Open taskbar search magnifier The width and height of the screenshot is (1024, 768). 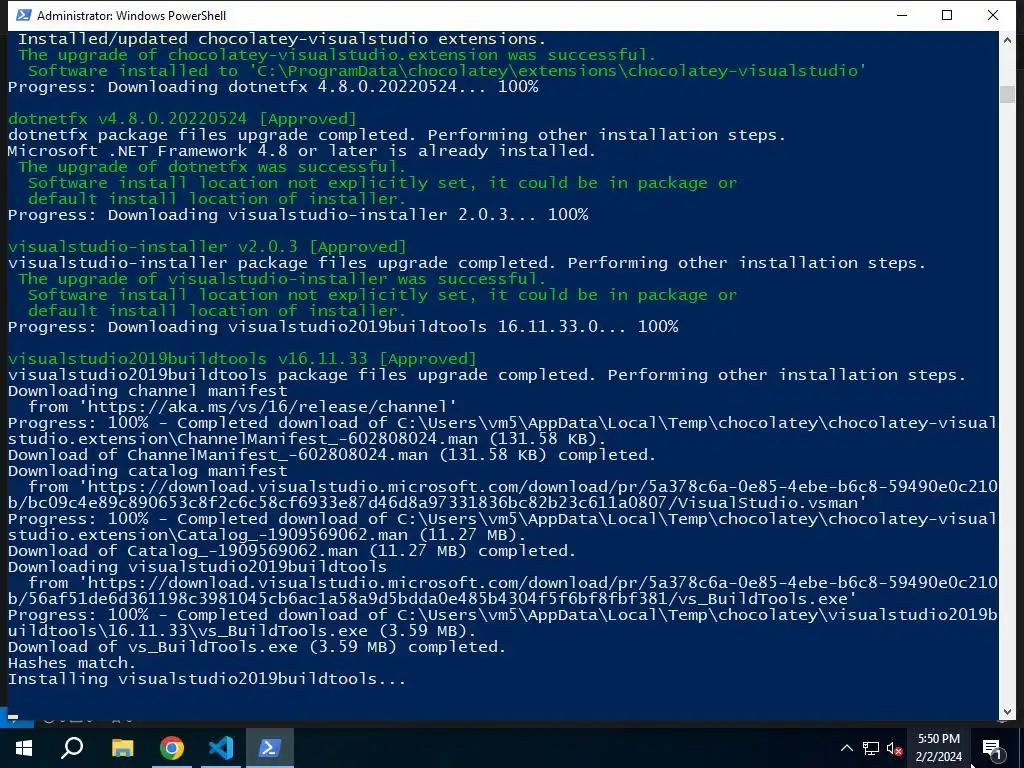pos(72,748)
